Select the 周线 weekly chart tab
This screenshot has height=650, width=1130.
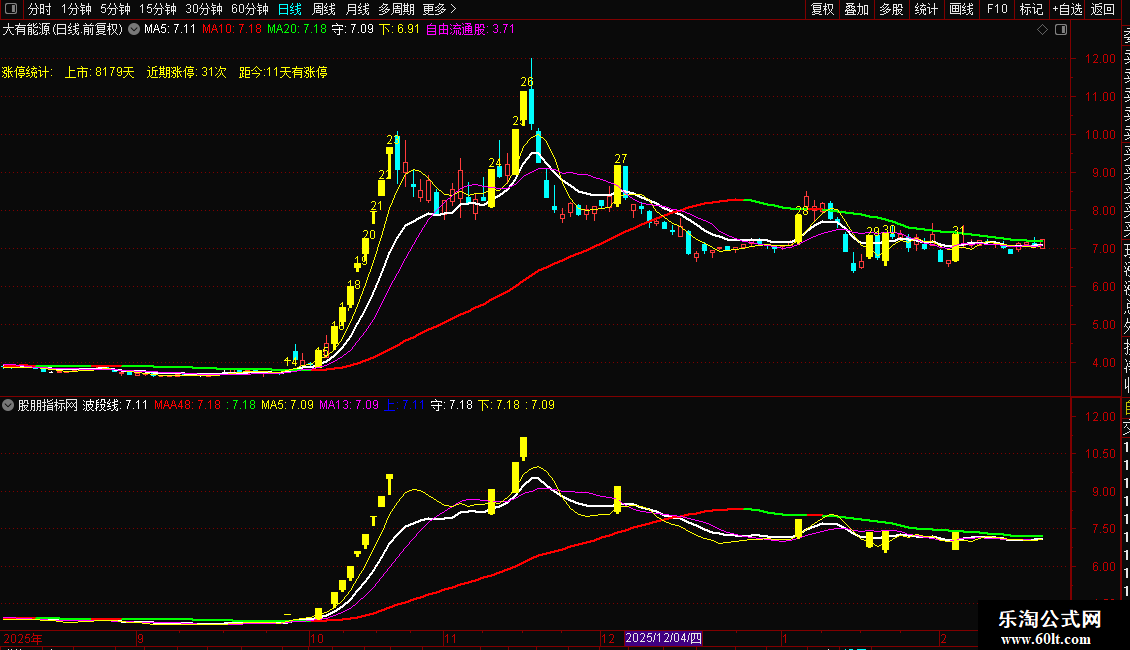(324, 9)
